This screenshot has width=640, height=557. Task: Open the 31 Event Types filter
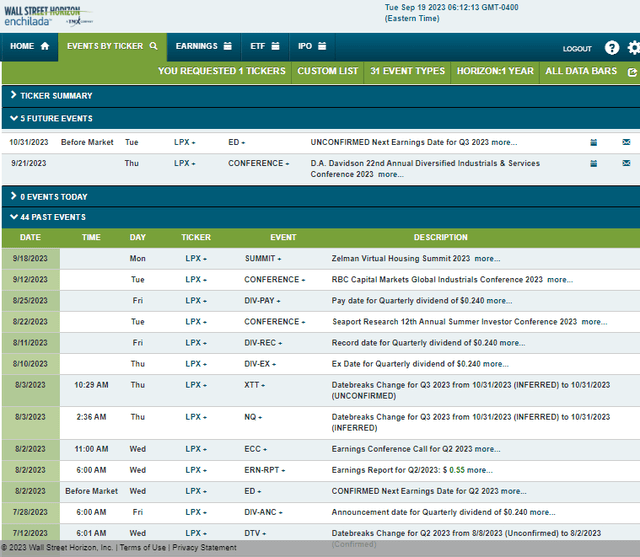pos(407,71)
